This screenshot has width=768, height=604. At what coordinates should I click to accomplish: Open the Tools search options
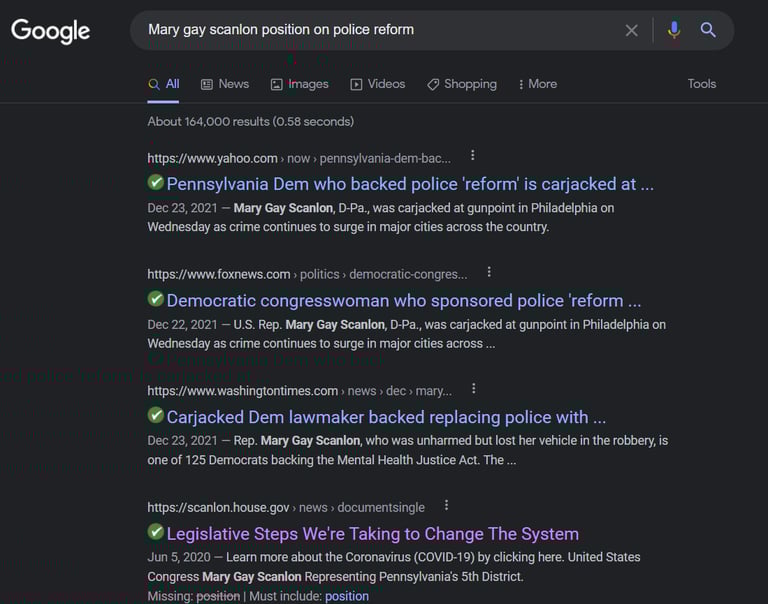pos(701,84)
